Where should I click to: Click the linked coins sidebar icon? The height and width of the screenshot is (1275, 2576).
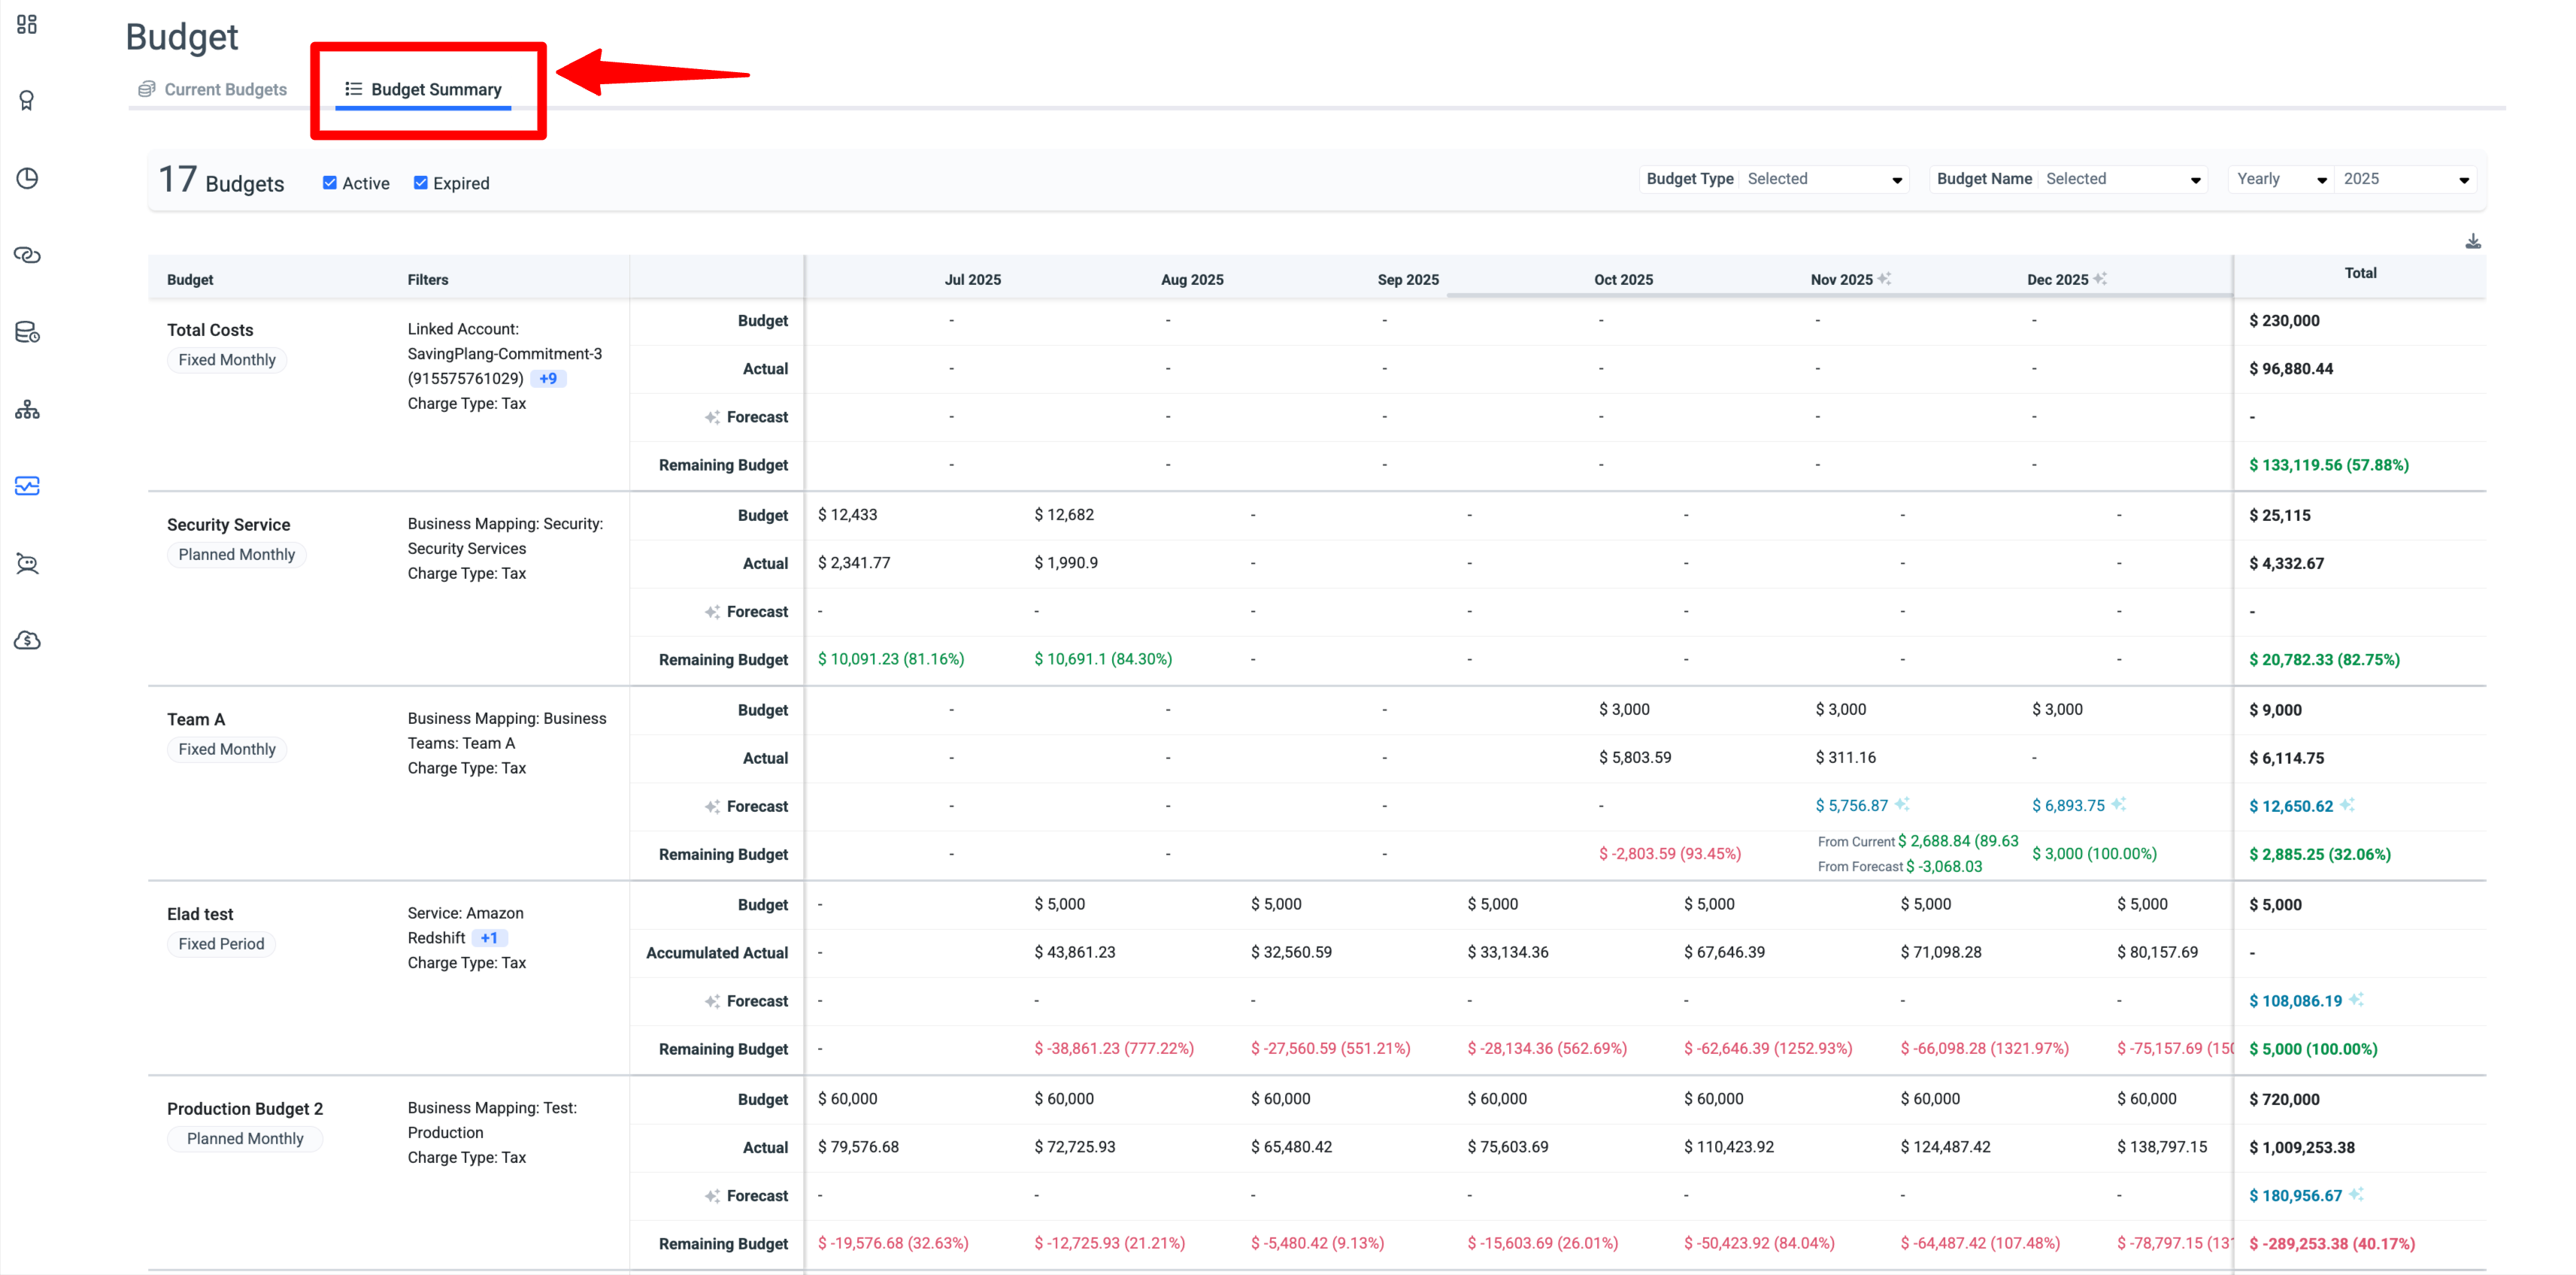(x=27, y=255)
